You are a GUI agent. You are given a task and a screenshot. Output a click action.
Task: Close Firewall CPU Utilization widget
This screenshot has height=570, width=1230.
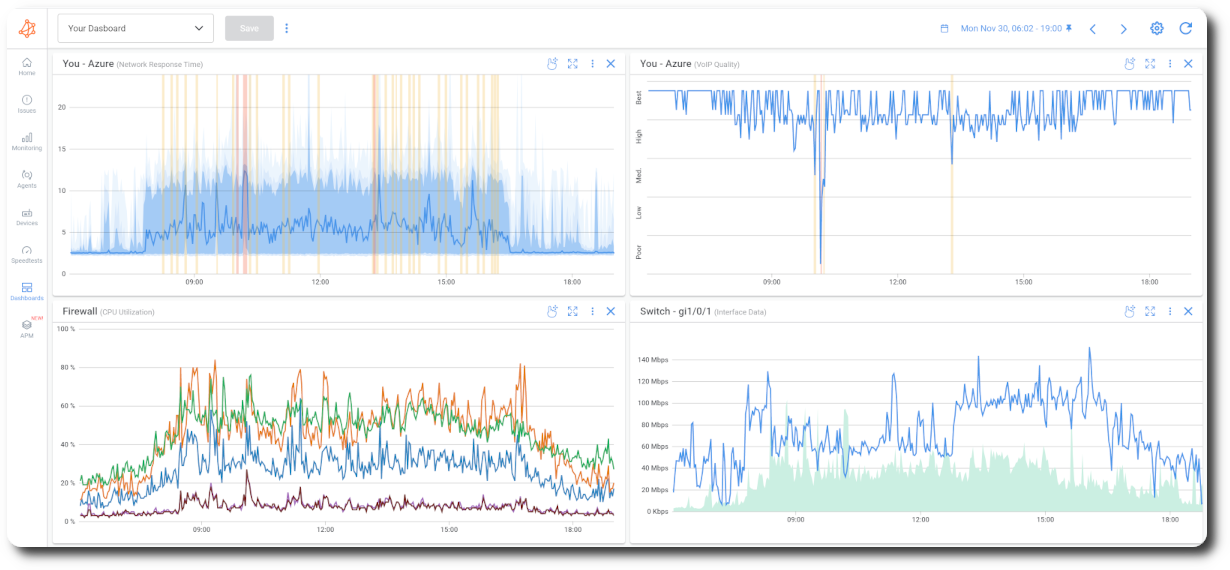coord(611,311)
